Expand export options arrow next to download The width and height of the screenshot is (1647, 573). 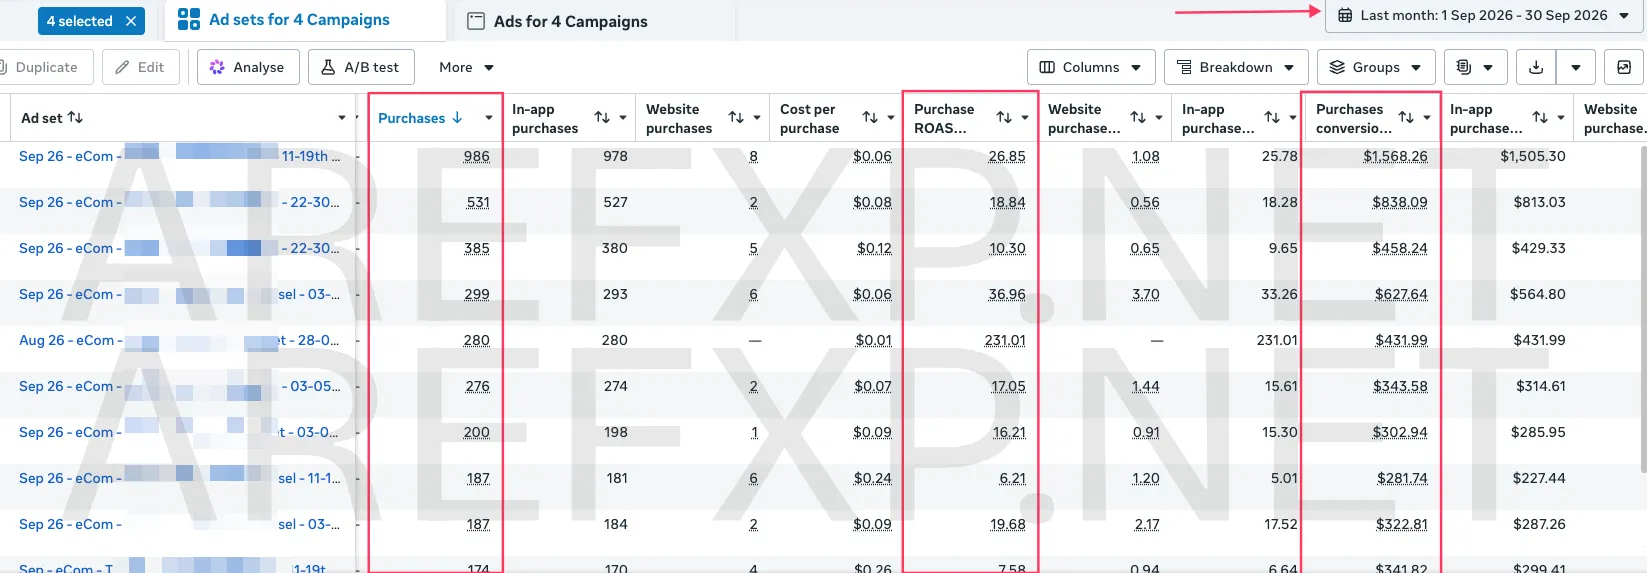[x=1576, y=67]
